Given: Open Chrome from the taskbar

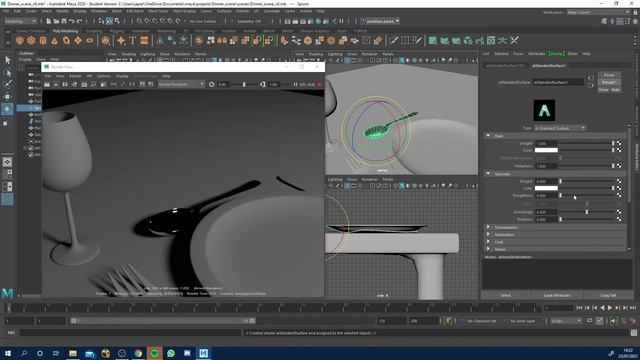Looking at the screenshot, I should tap(138, 353).
